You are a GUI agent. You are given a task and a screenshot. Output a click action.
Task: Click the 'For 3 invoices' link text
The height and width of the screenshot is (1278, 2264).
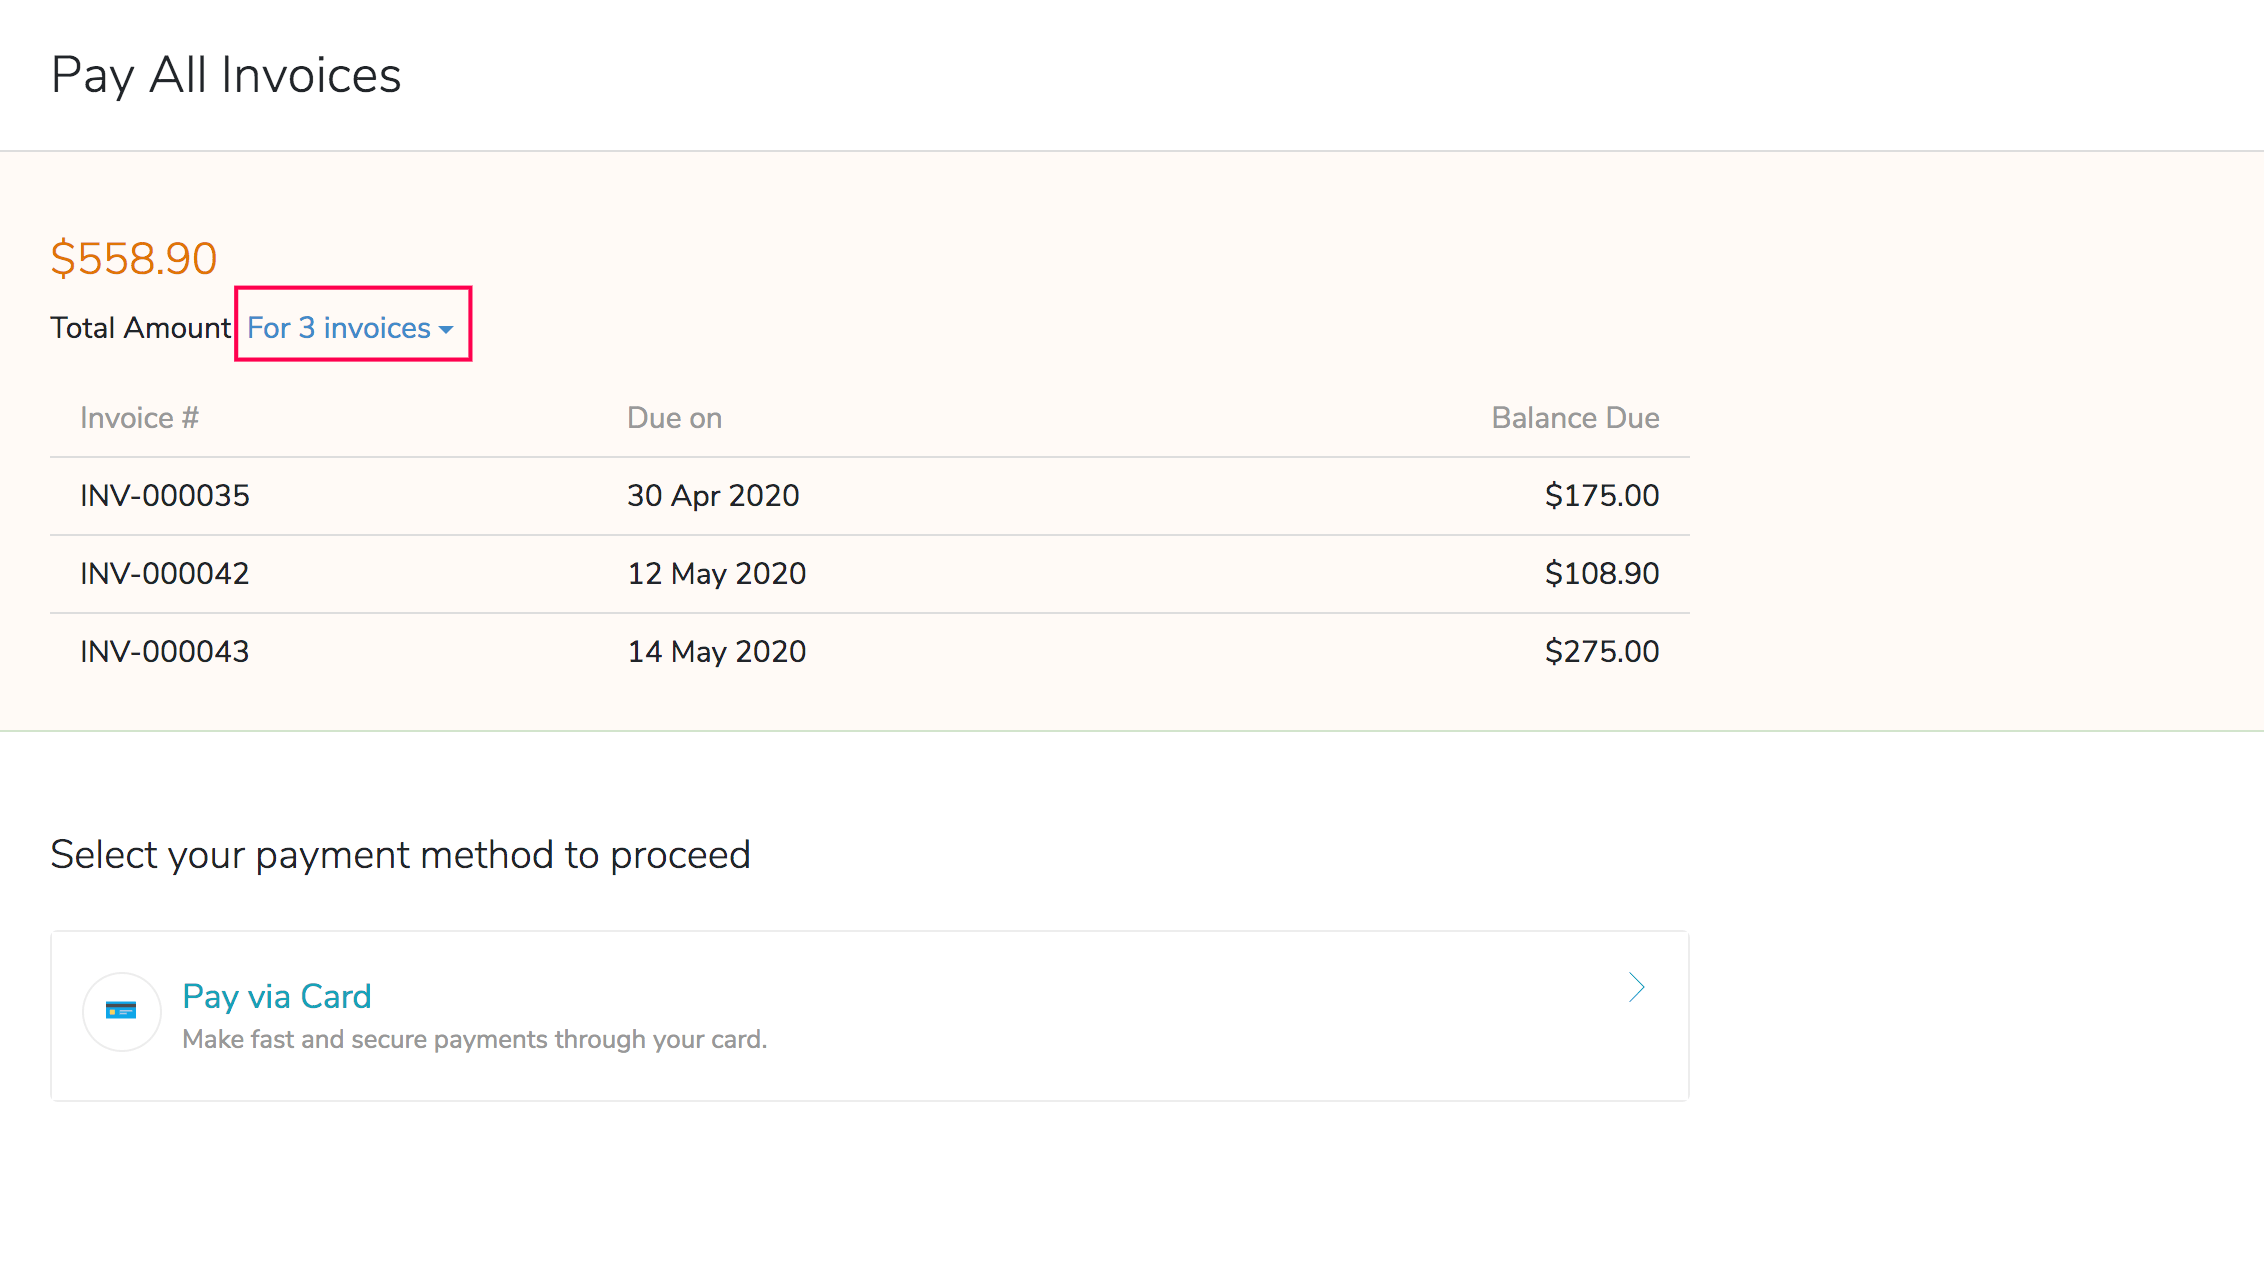pos(337,327)
